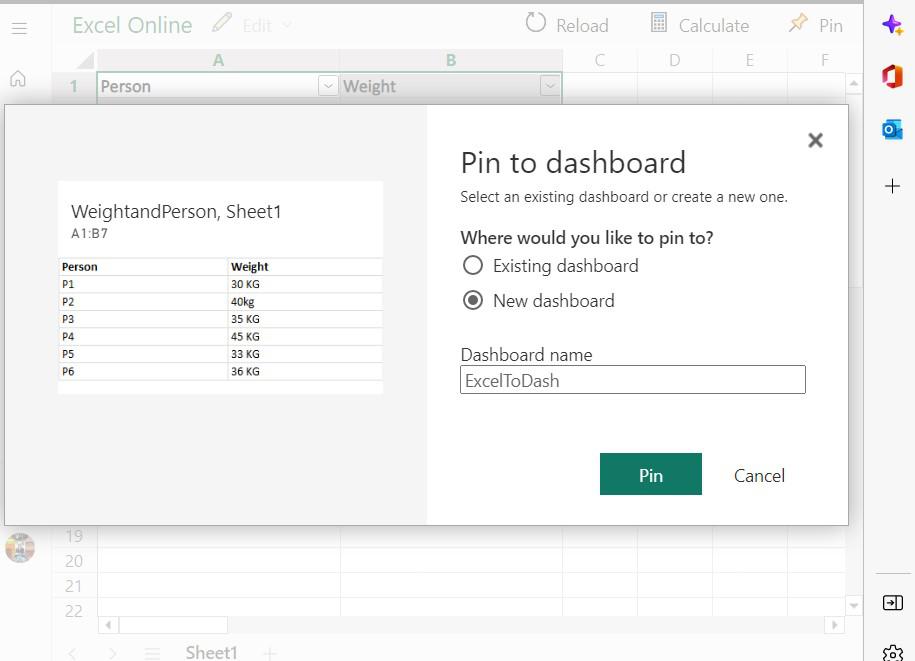Add a new sheet with plus

pyautogui.click(x=270, y=653)
